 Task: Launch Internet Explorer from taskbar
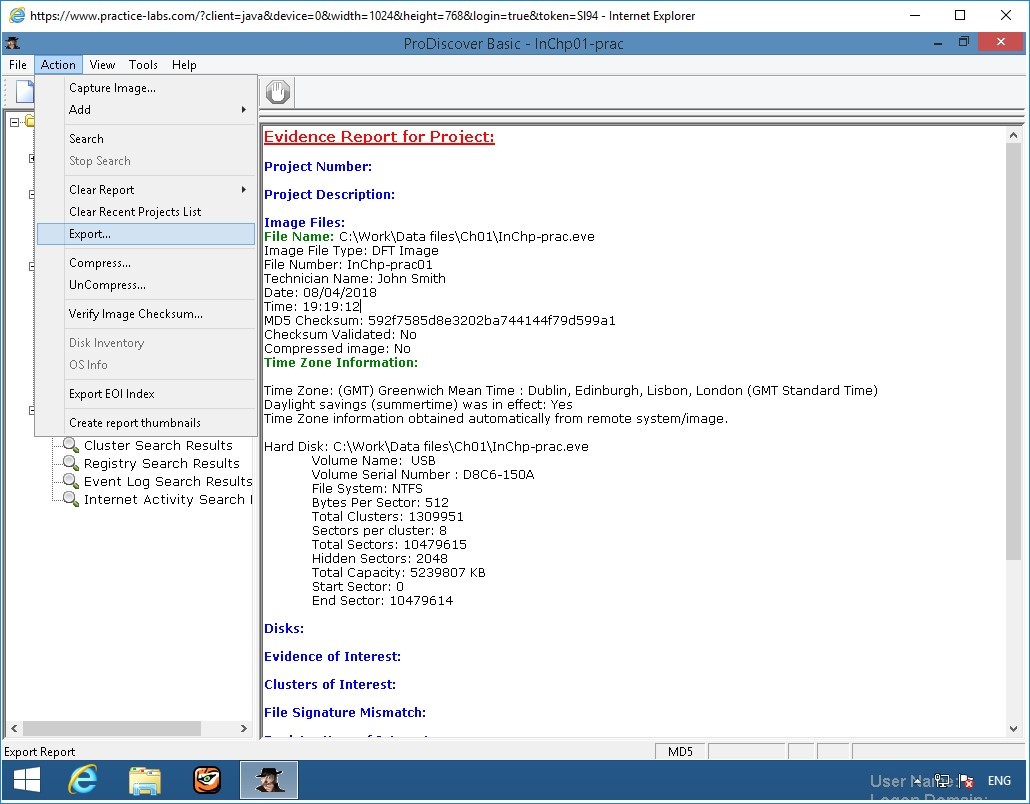(x=83, y=780)
